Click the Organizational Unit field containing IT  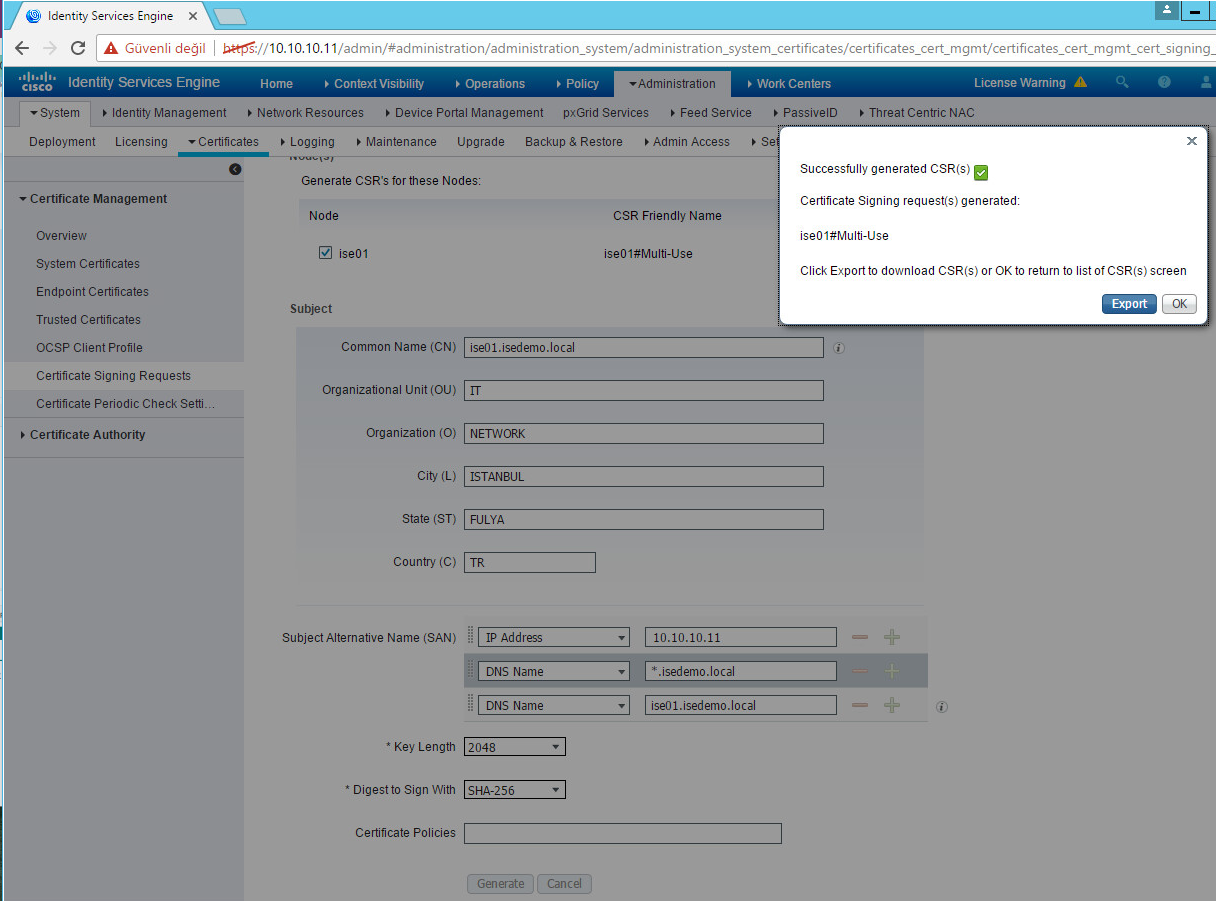click(x=644, y=390)
